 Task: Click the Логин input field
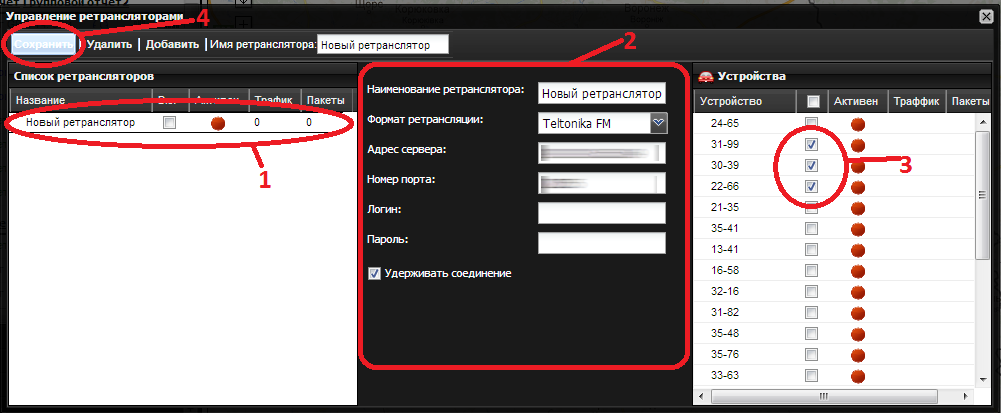tap(601, 213)
